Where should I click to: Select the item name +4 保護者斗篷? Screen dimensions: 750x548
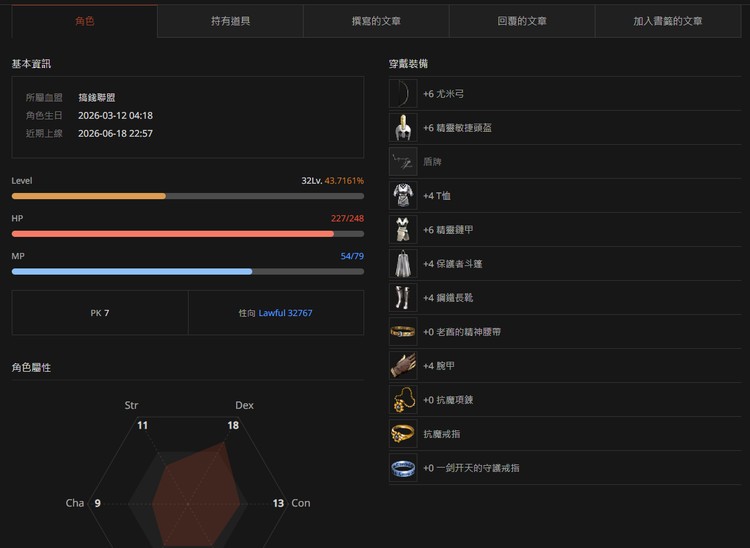(452, 263)
